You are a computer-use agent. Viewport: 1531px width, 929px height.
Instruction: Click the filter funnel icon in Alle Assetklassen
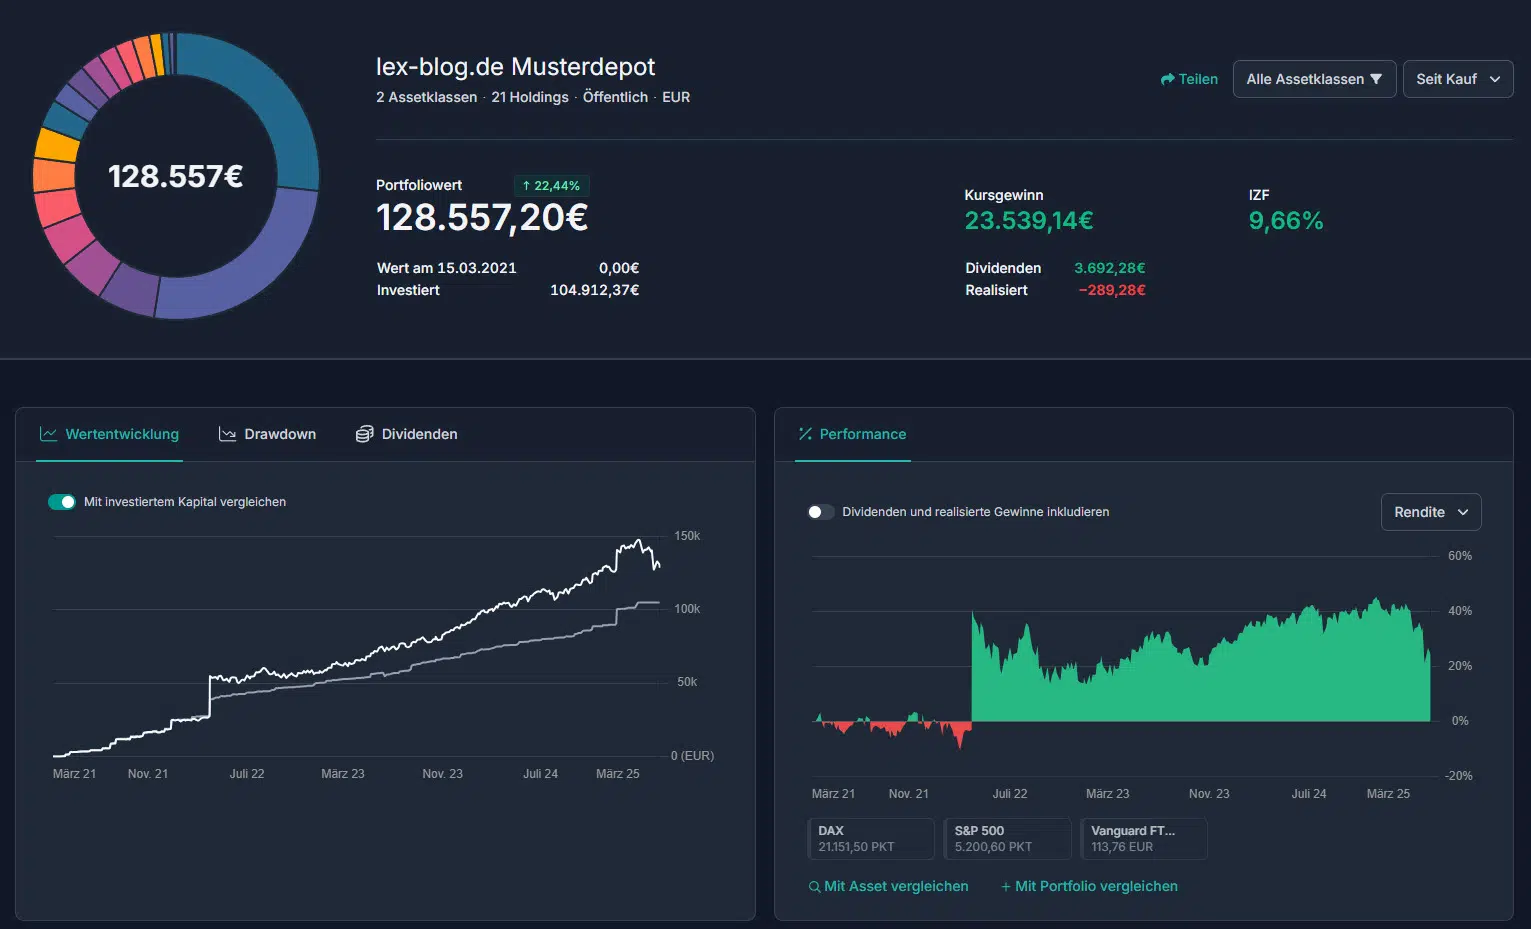pyautogui.click(x=1376, y=79)
